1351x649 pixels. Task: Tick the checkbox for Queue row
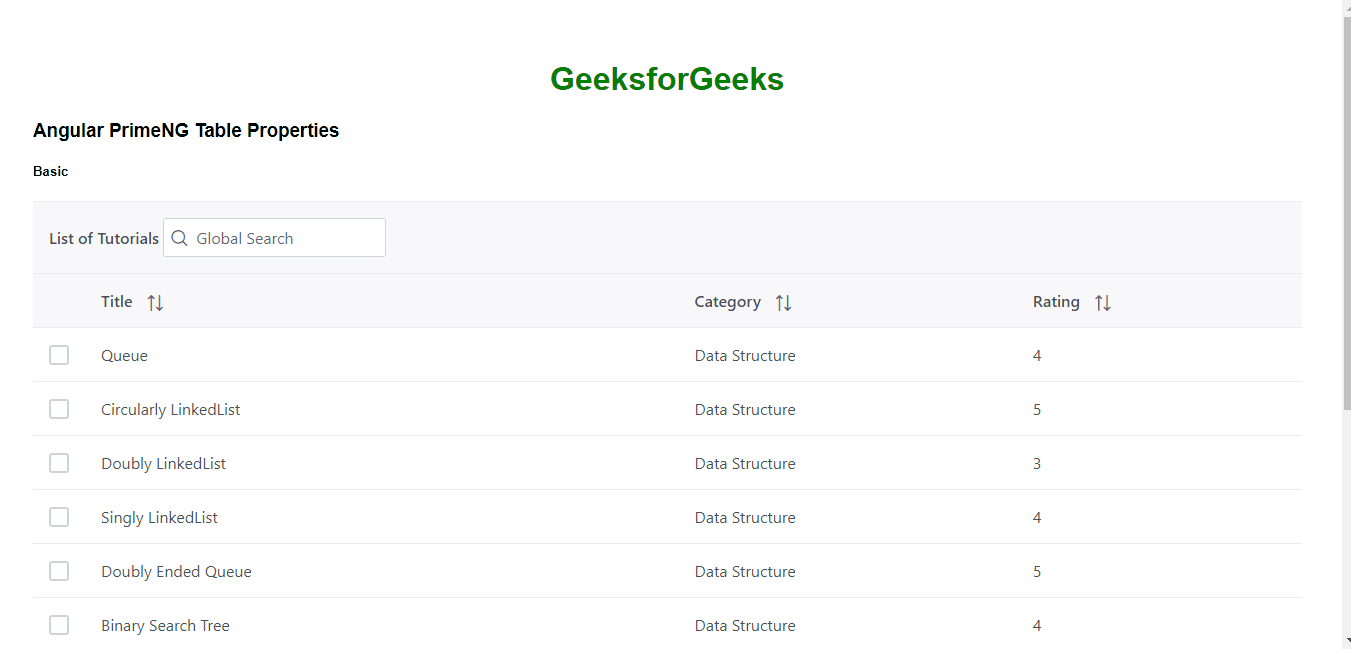pos(59,355)
